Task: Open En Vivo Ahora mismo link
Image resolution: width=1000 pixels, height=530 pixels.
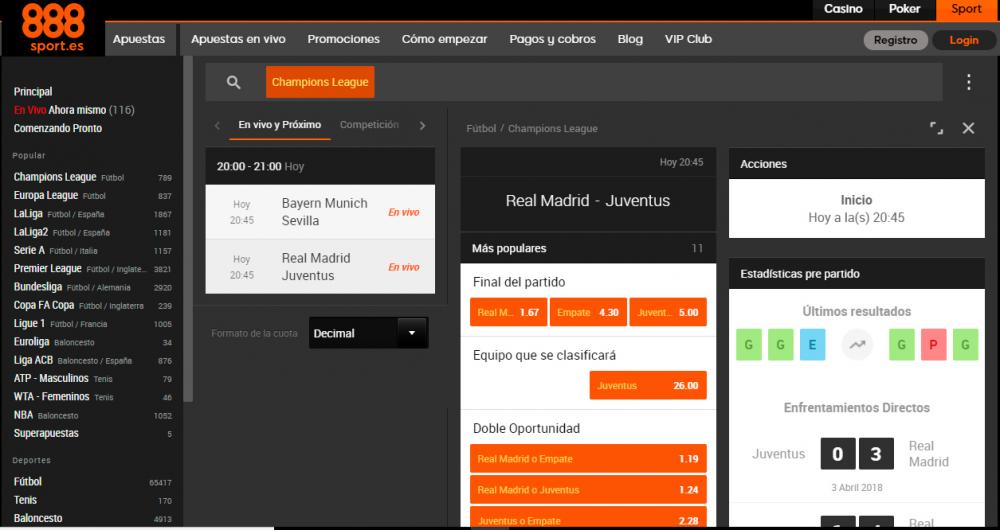Action: [x=74, y=110]
